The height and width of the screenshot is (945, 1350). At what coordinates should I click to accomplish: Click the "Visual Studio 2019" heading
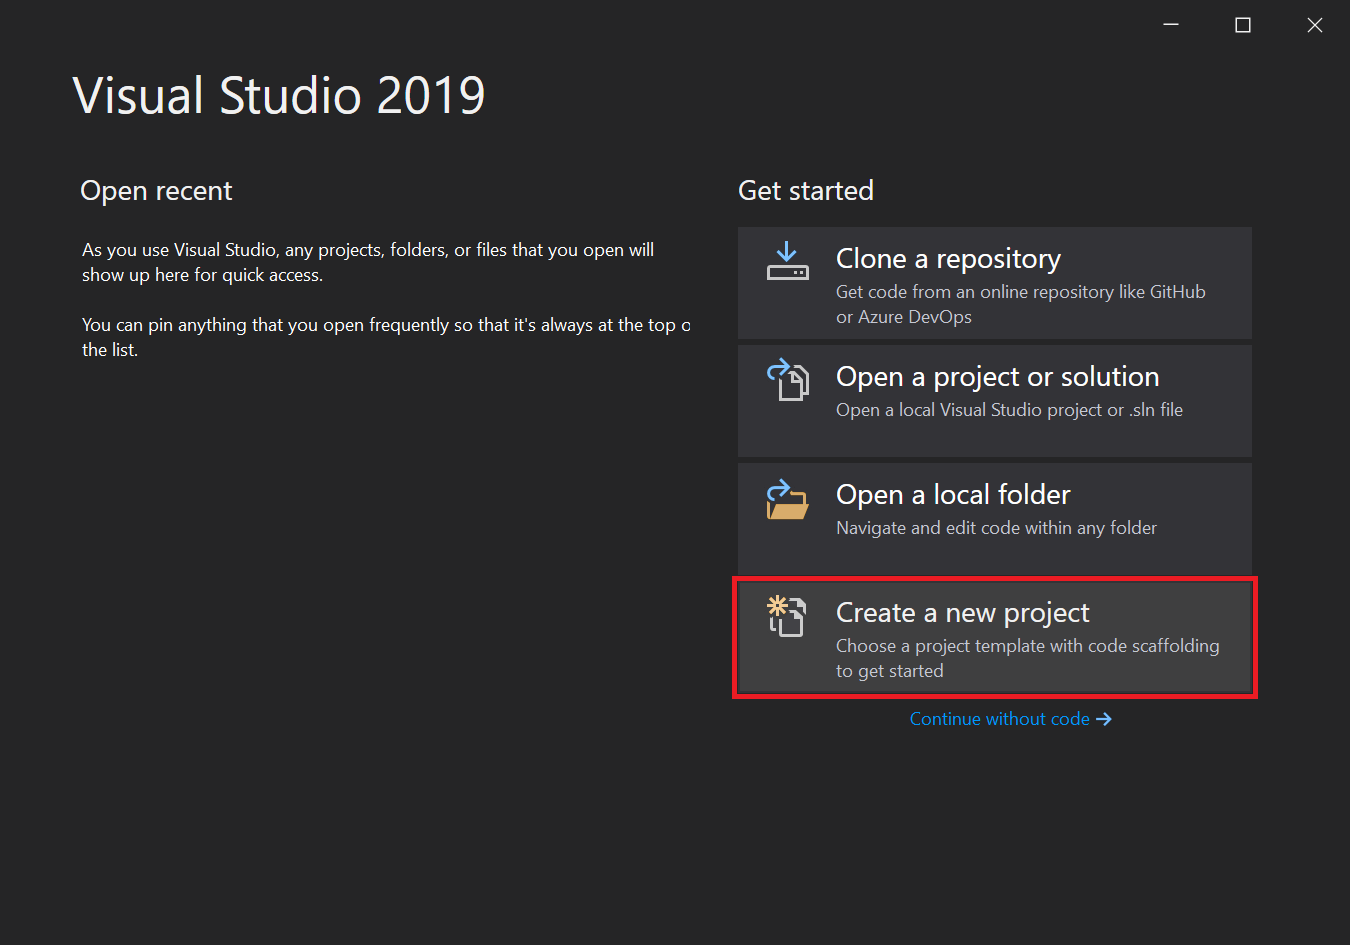279,96
